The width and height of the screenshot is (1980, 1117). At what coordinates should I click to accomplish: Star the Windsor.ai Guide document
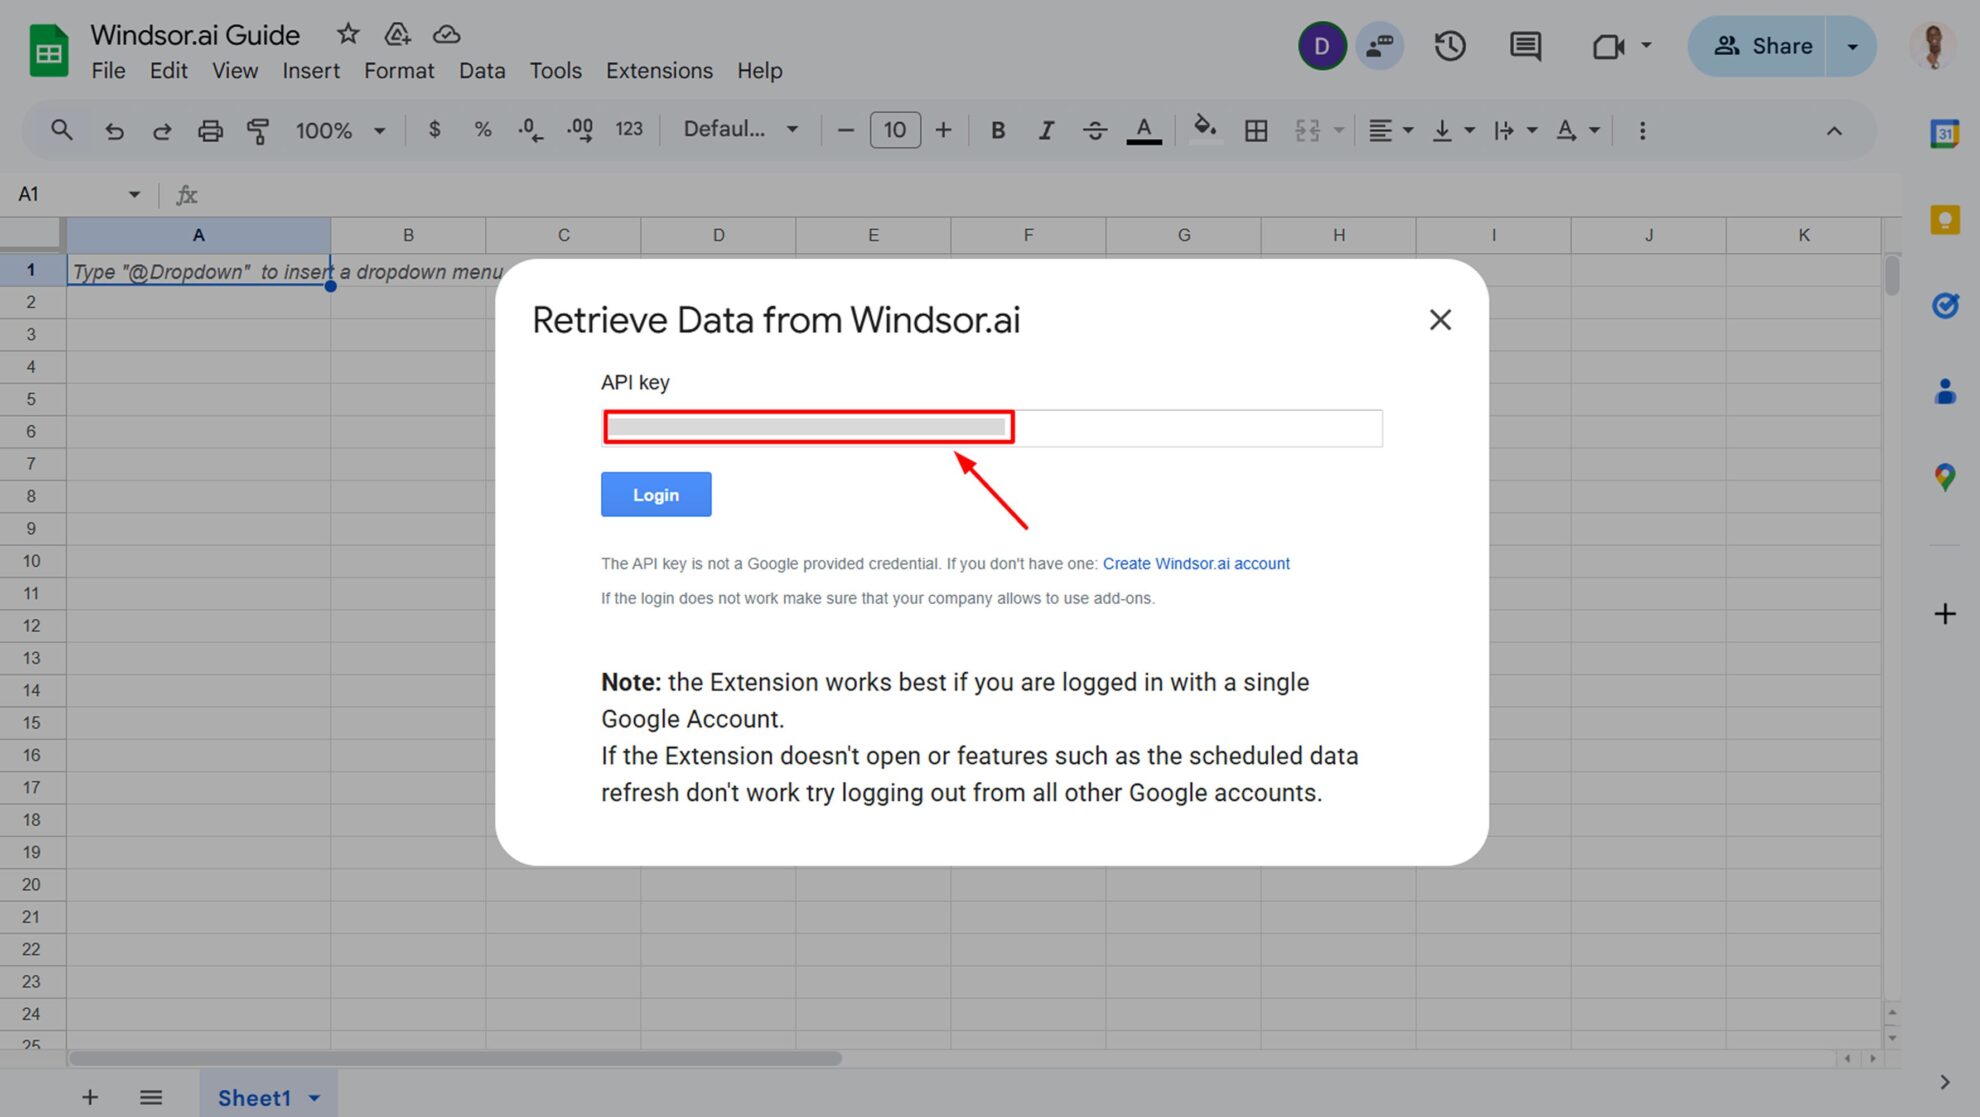[x=348, y=34]
